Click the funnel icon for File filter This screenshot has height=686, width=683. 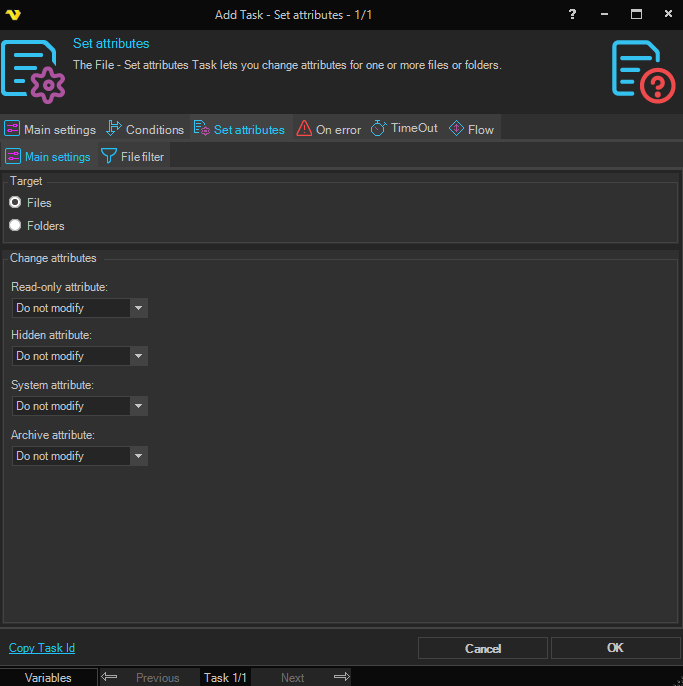109,156
